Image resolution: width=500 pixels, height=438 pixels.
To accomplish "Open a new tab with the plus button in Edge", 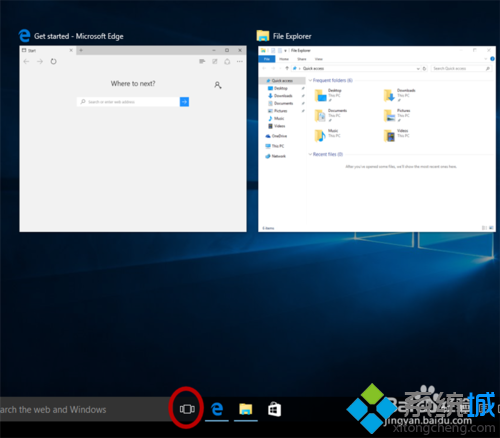I will point(81,50).
